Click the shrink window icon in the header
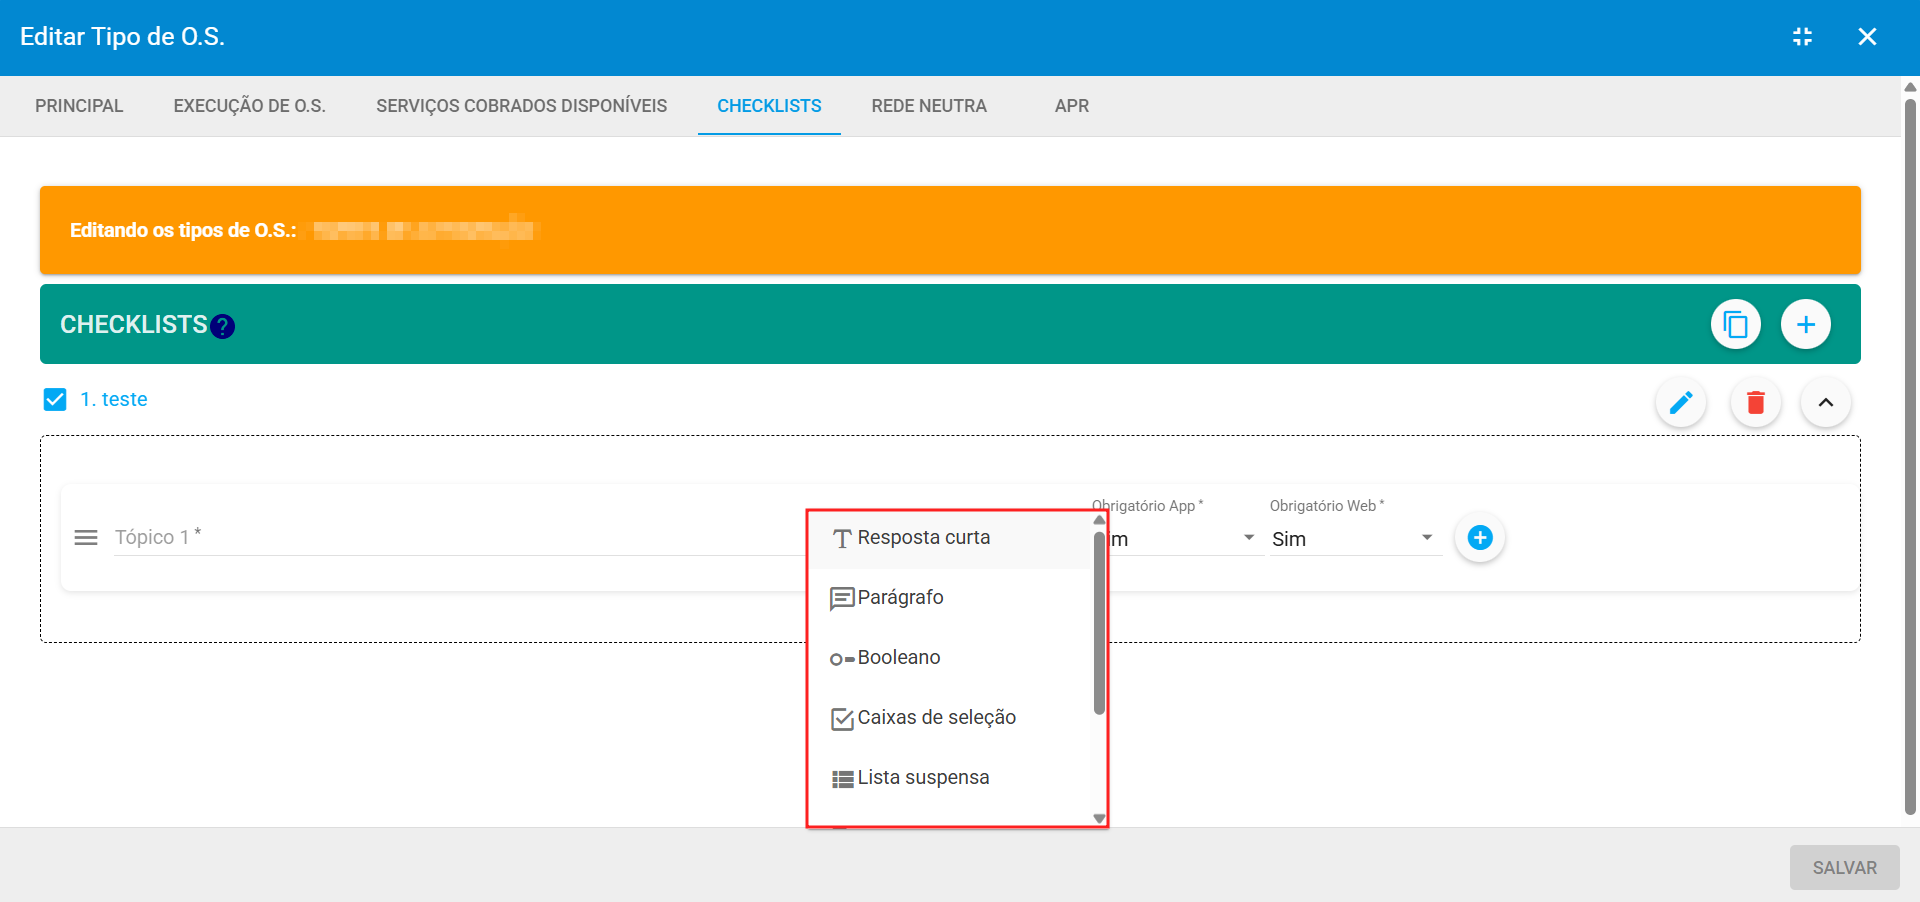 pos(1803,36)
